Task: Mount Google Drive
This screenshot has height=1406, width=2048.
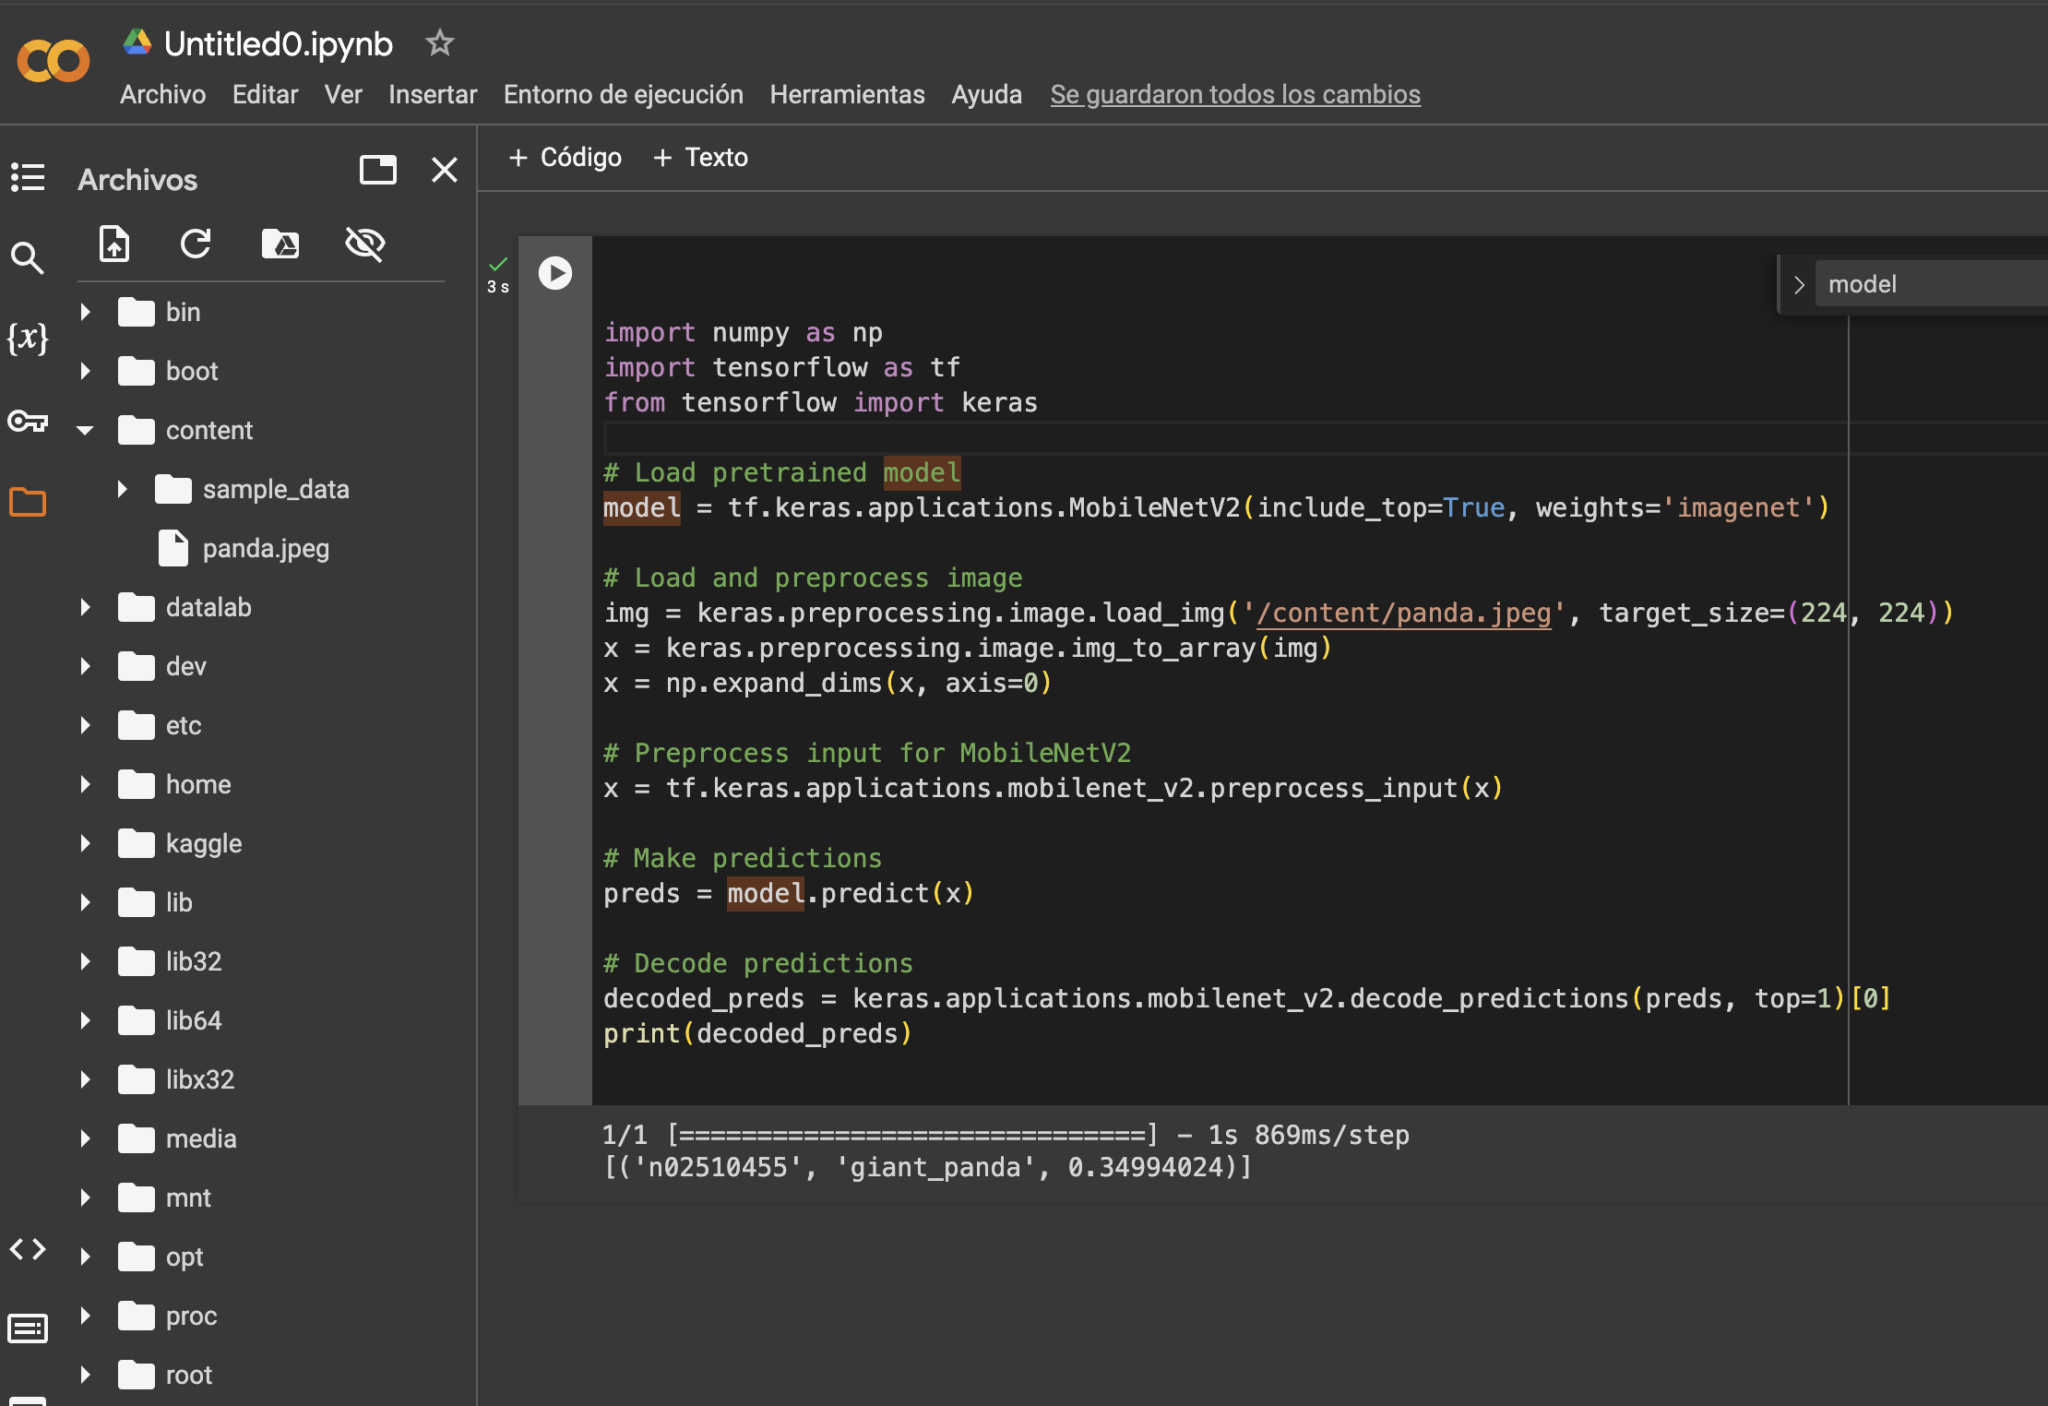Action: coord(280,244)
